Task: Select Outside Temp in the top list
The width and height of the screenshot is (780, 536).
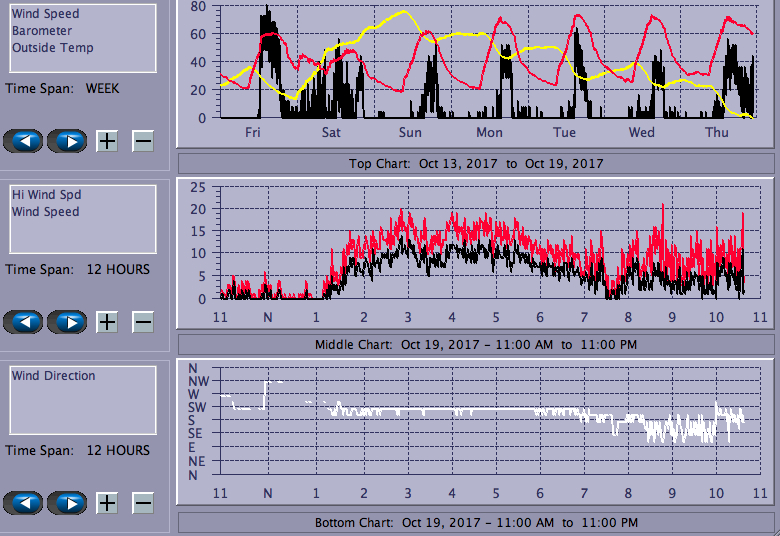Action: click(x=52, y=48)
